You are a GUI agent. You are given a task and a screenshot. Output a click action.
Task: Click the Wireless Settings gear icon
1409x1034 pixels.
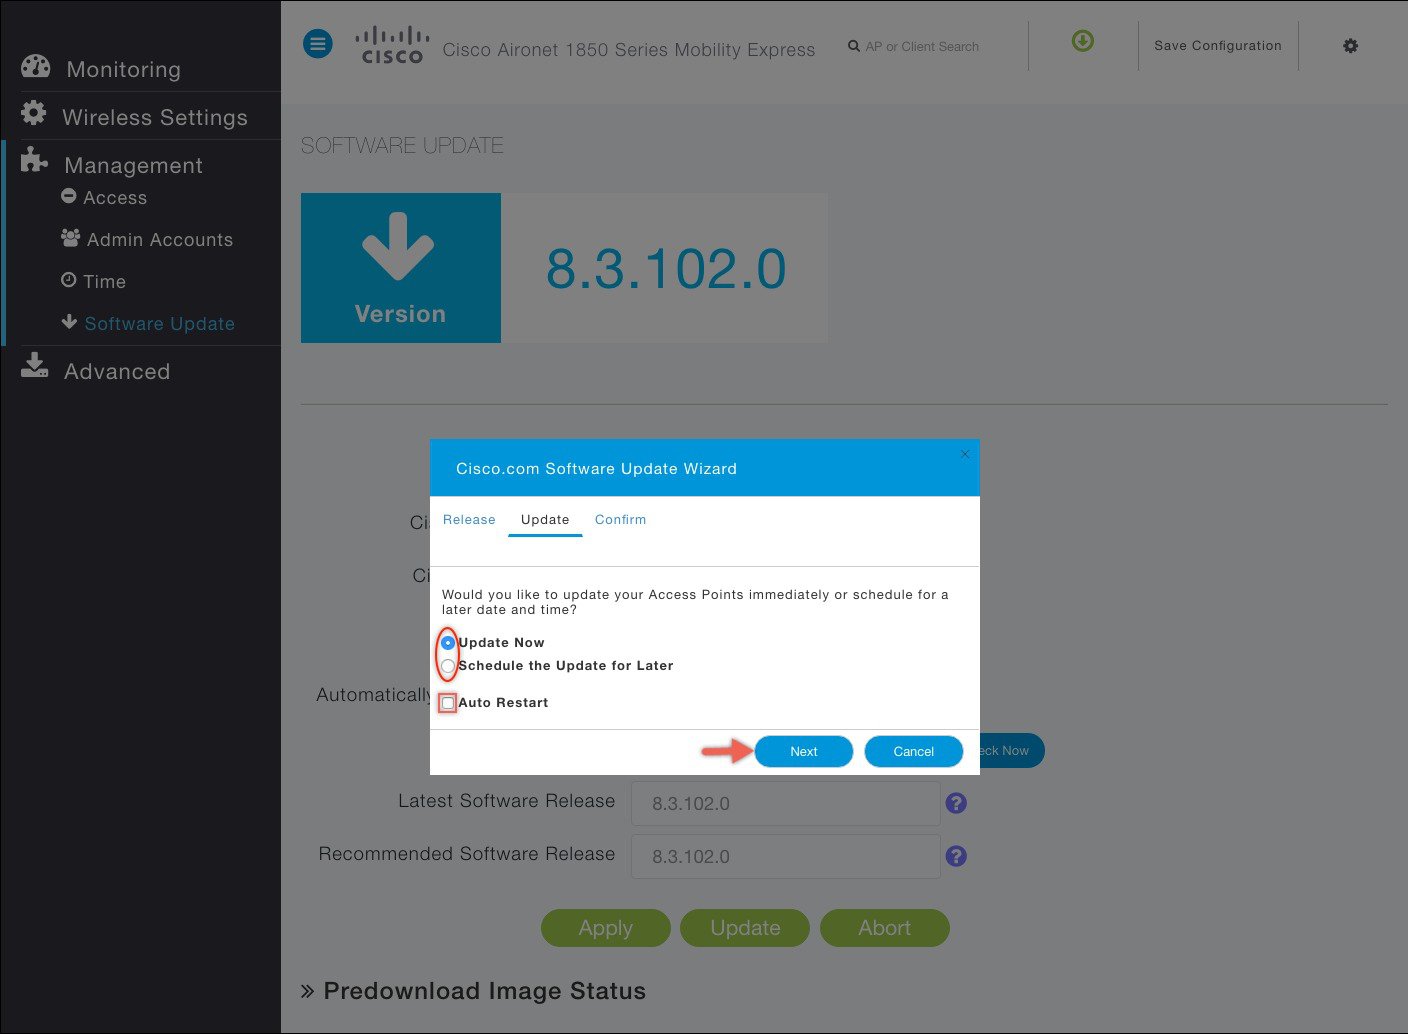point(34,113)
